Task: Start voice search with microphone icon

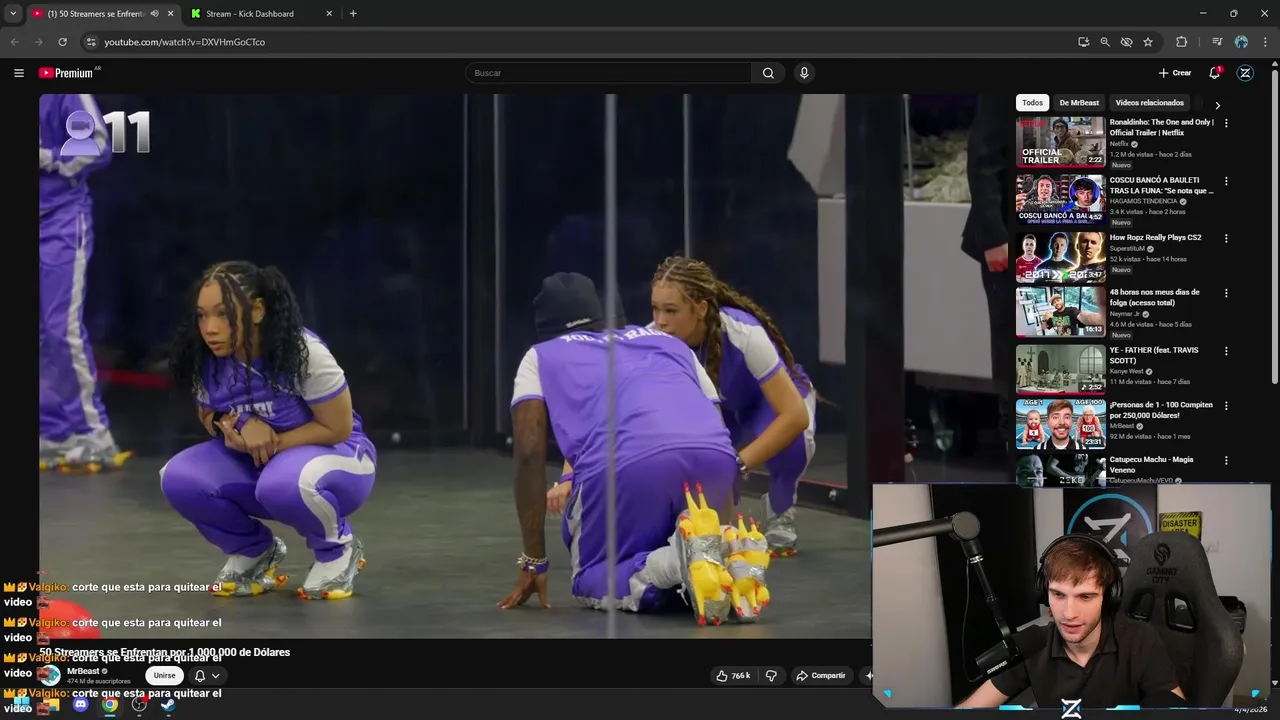Action: coord(804,73)
